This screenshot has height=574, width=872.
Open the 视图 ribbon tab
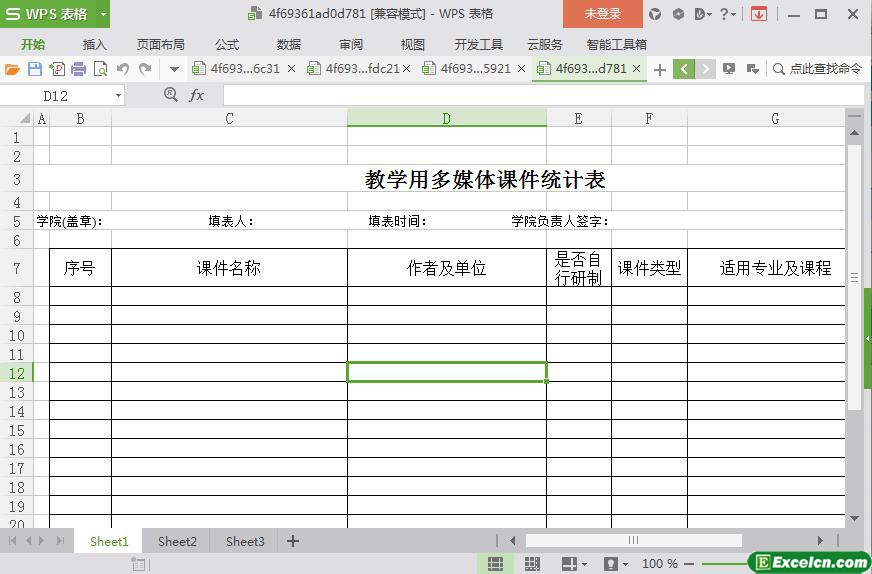click(413, 44)
